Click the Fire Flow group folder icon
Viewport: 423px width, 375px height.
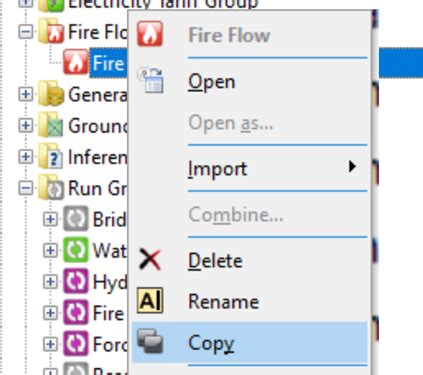pyautogui.click(x=51, y=32)
